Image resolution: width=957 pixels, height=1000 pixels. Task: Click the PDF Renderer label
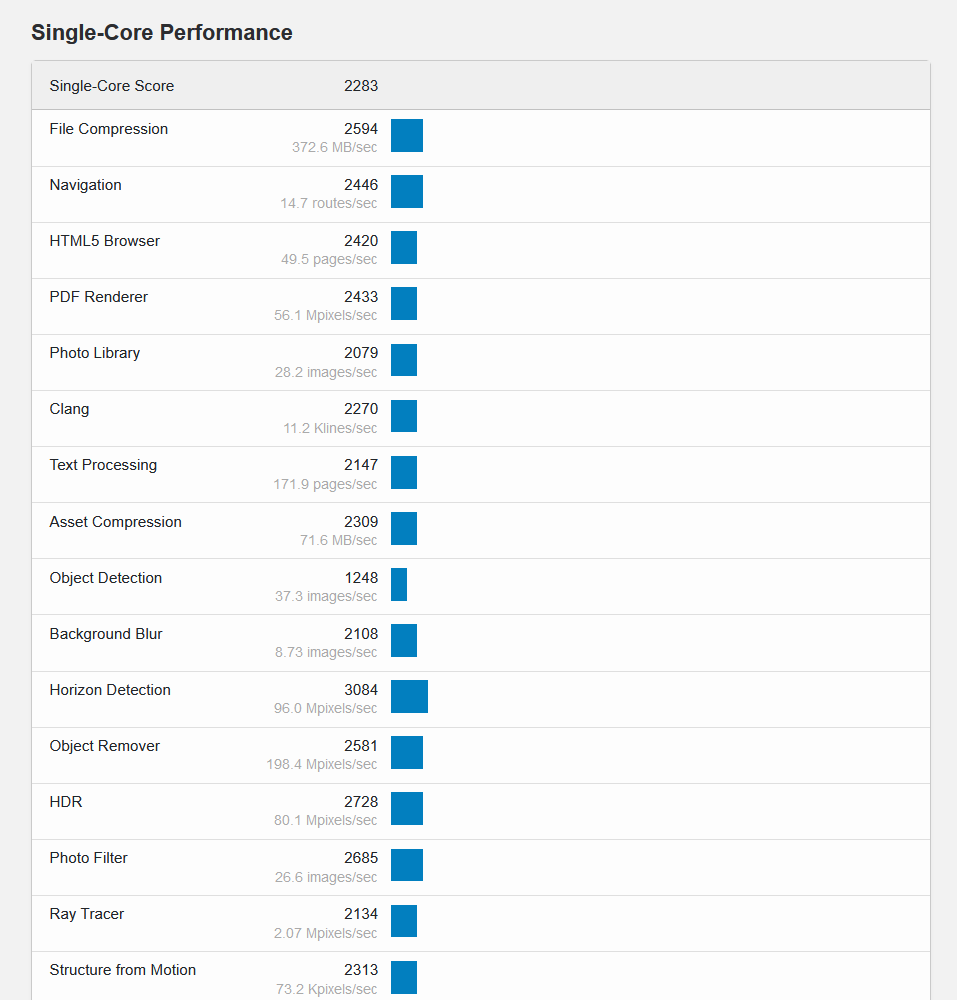[98, 297]
